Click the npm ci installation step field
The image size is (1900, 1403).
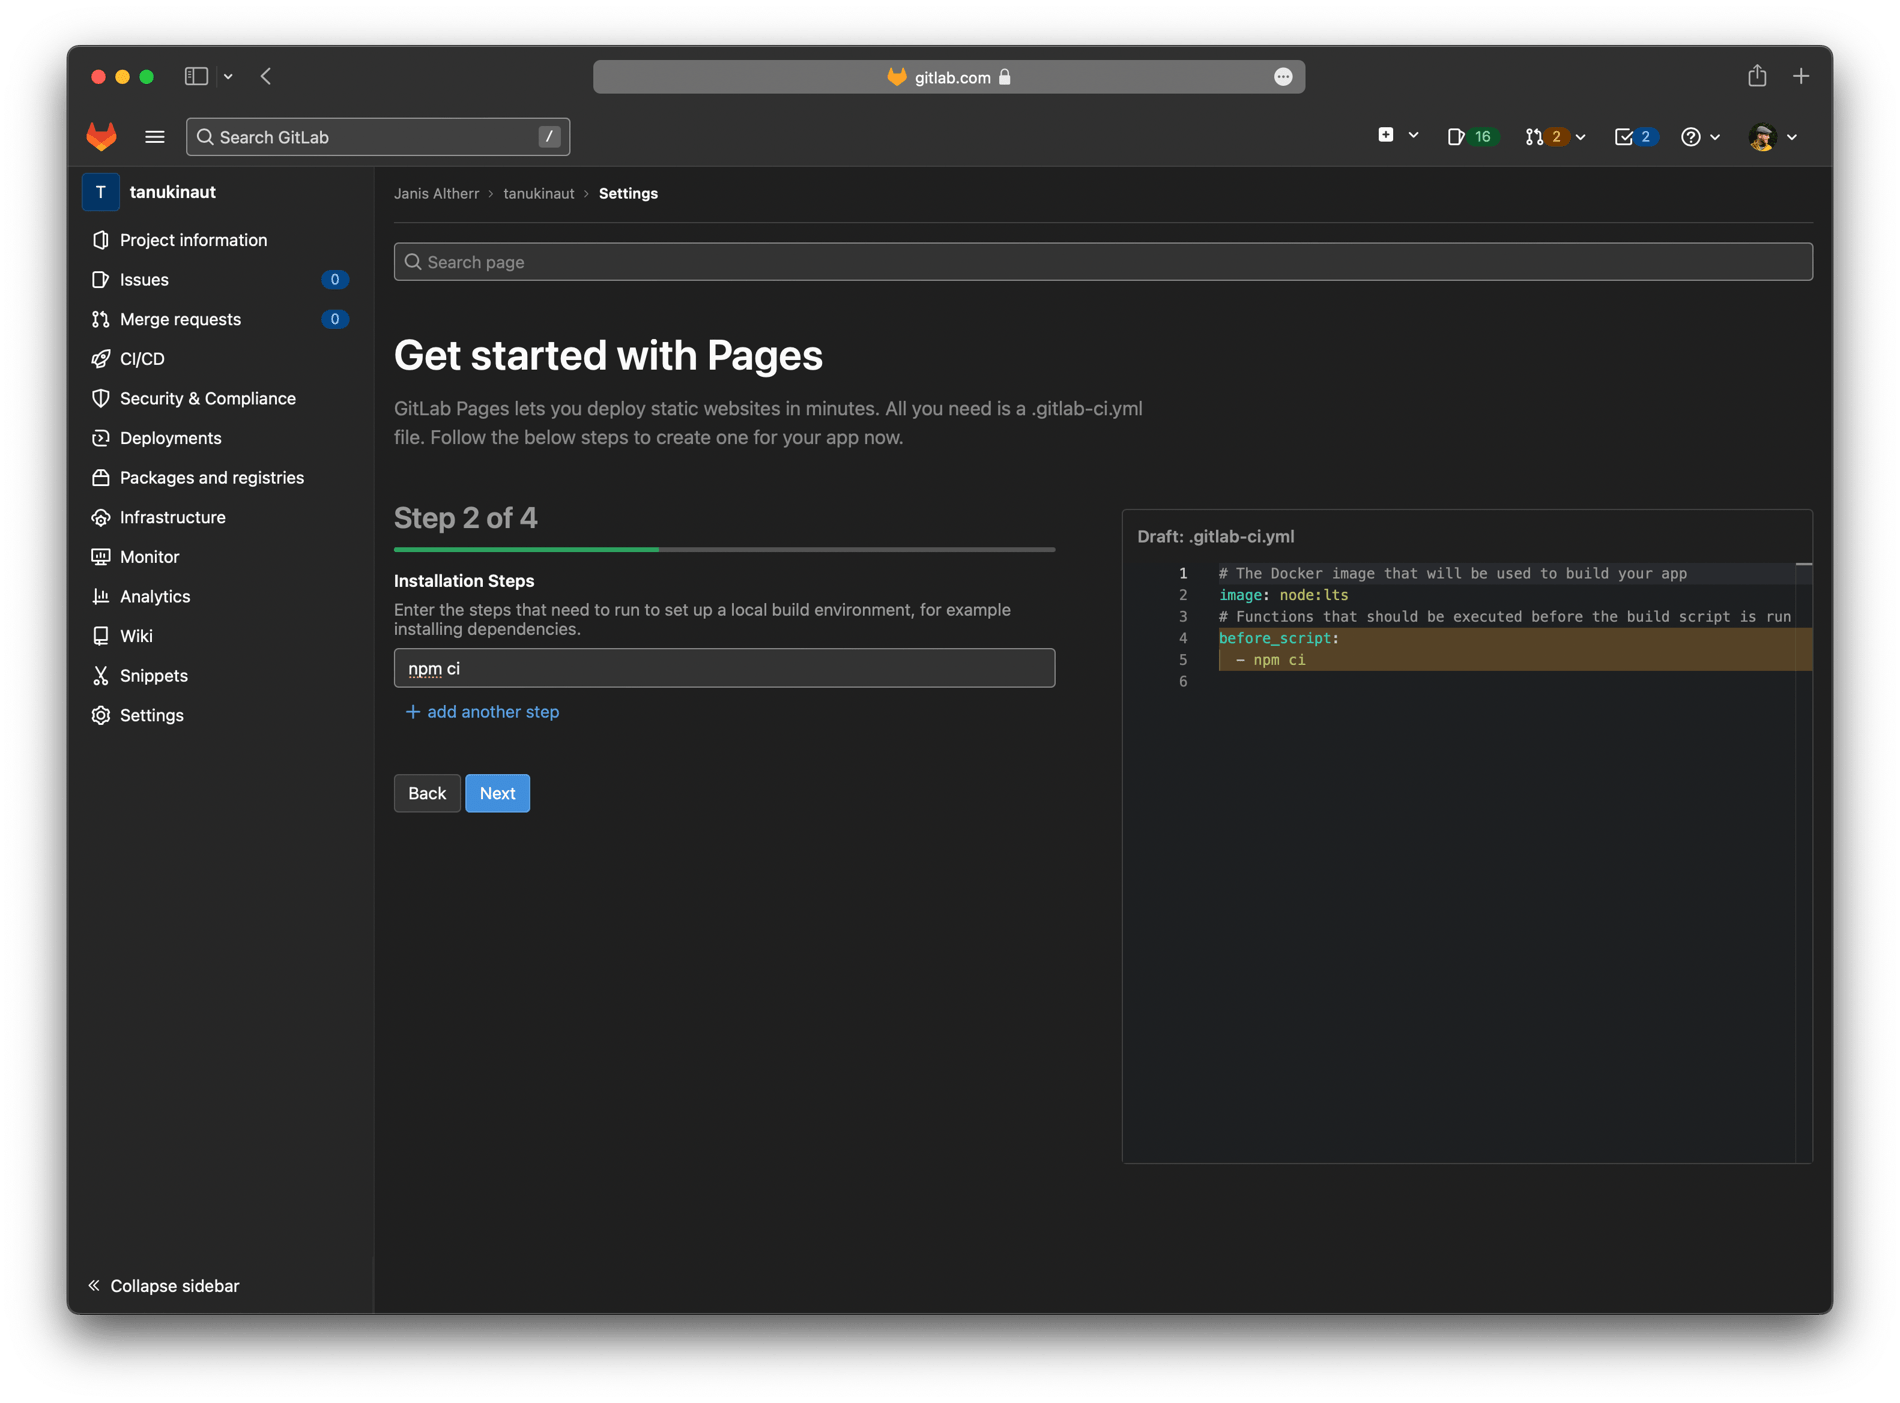coord(724,668)
